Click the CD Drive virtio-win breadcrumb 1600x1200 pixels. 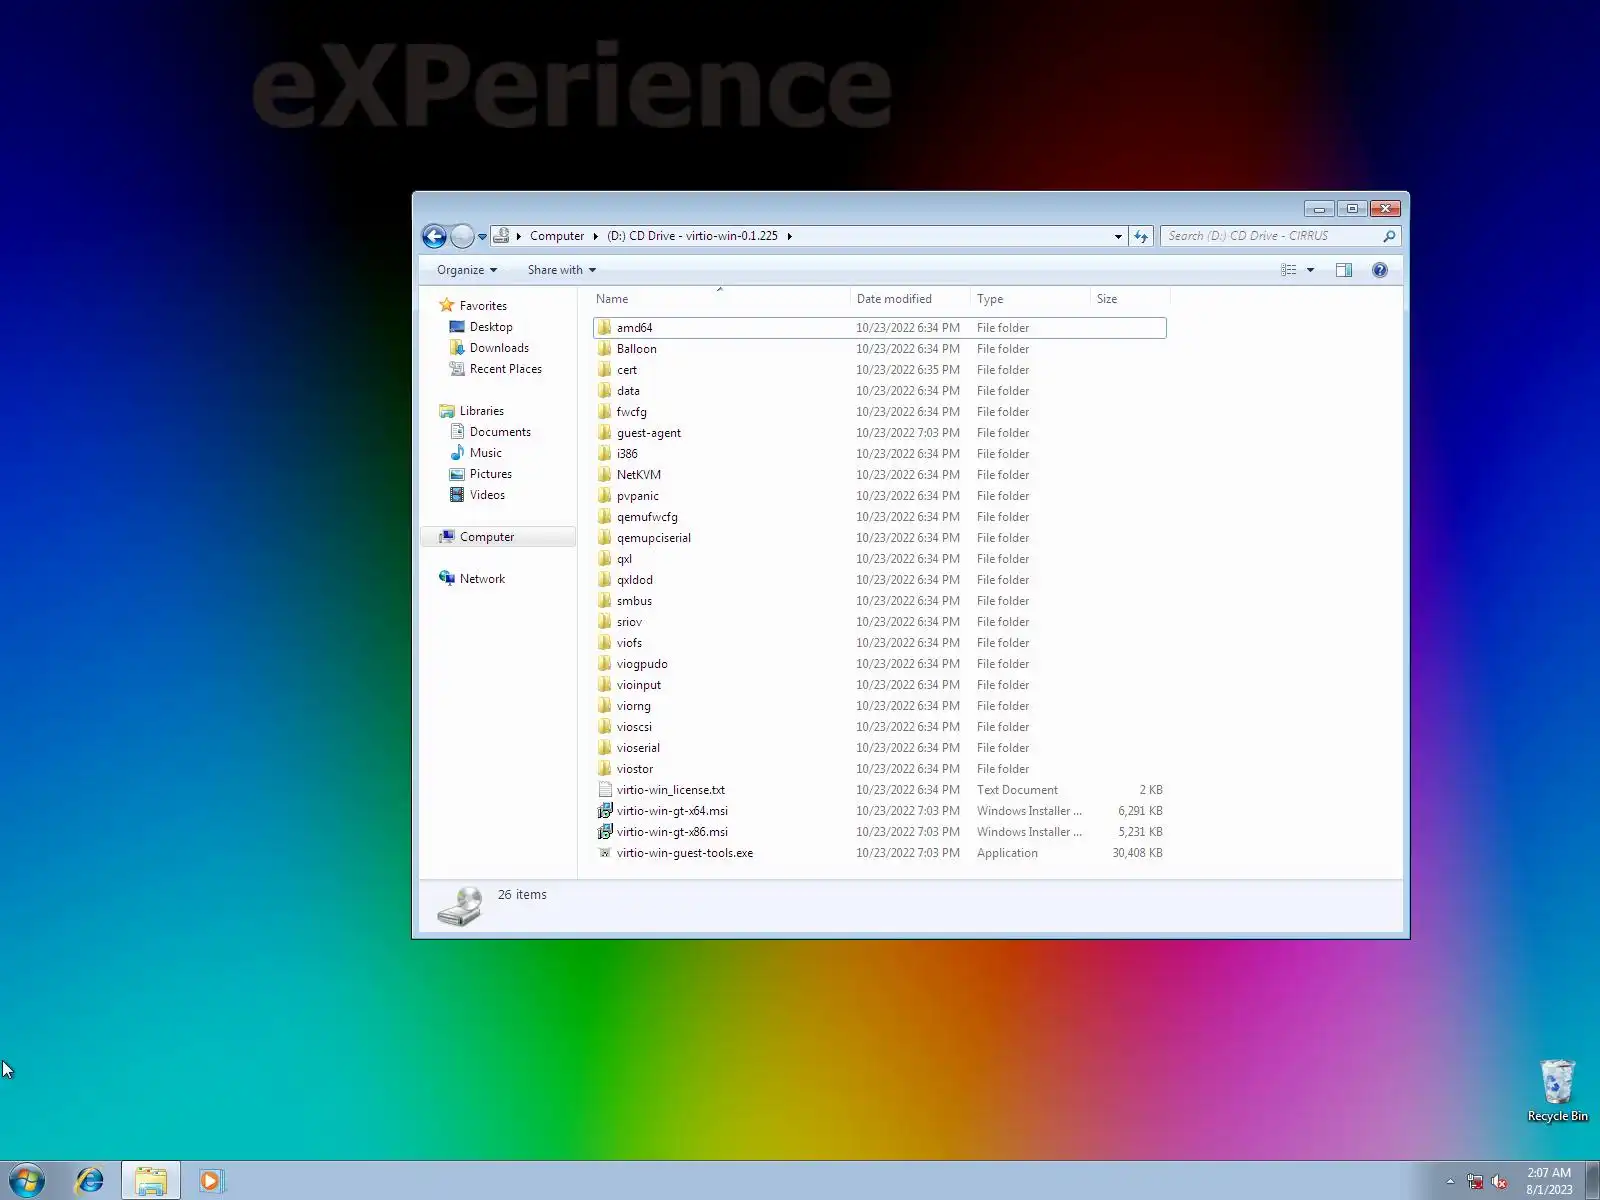(x=692, y=236)
